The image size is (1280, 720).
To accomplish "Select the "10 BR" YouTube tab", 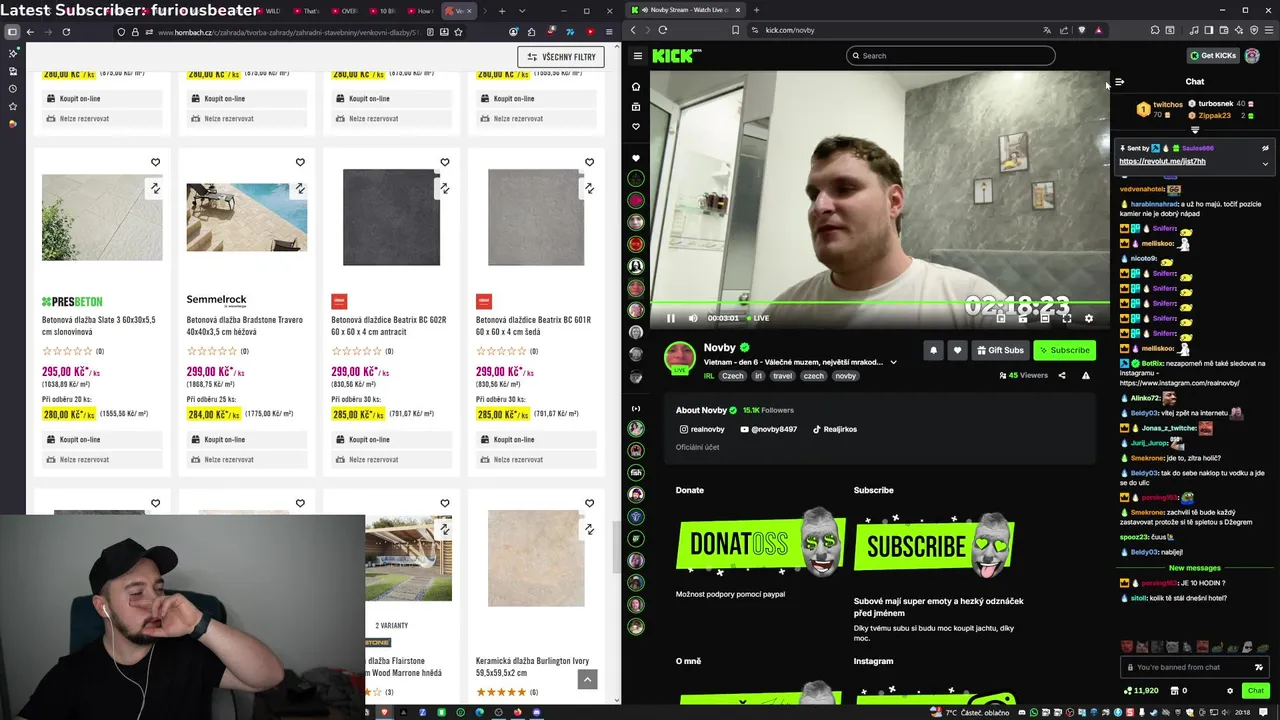I will (x=382, y=11).
